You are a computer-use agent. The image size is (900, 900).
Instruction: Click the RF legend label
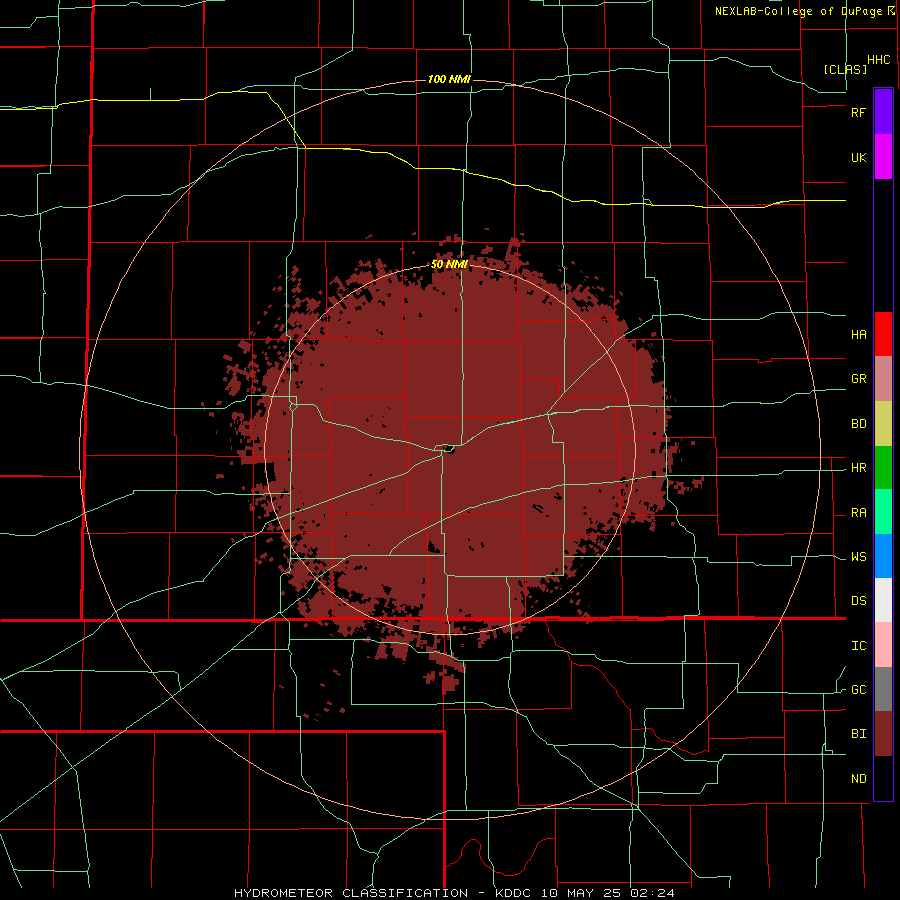coord(858,112)
